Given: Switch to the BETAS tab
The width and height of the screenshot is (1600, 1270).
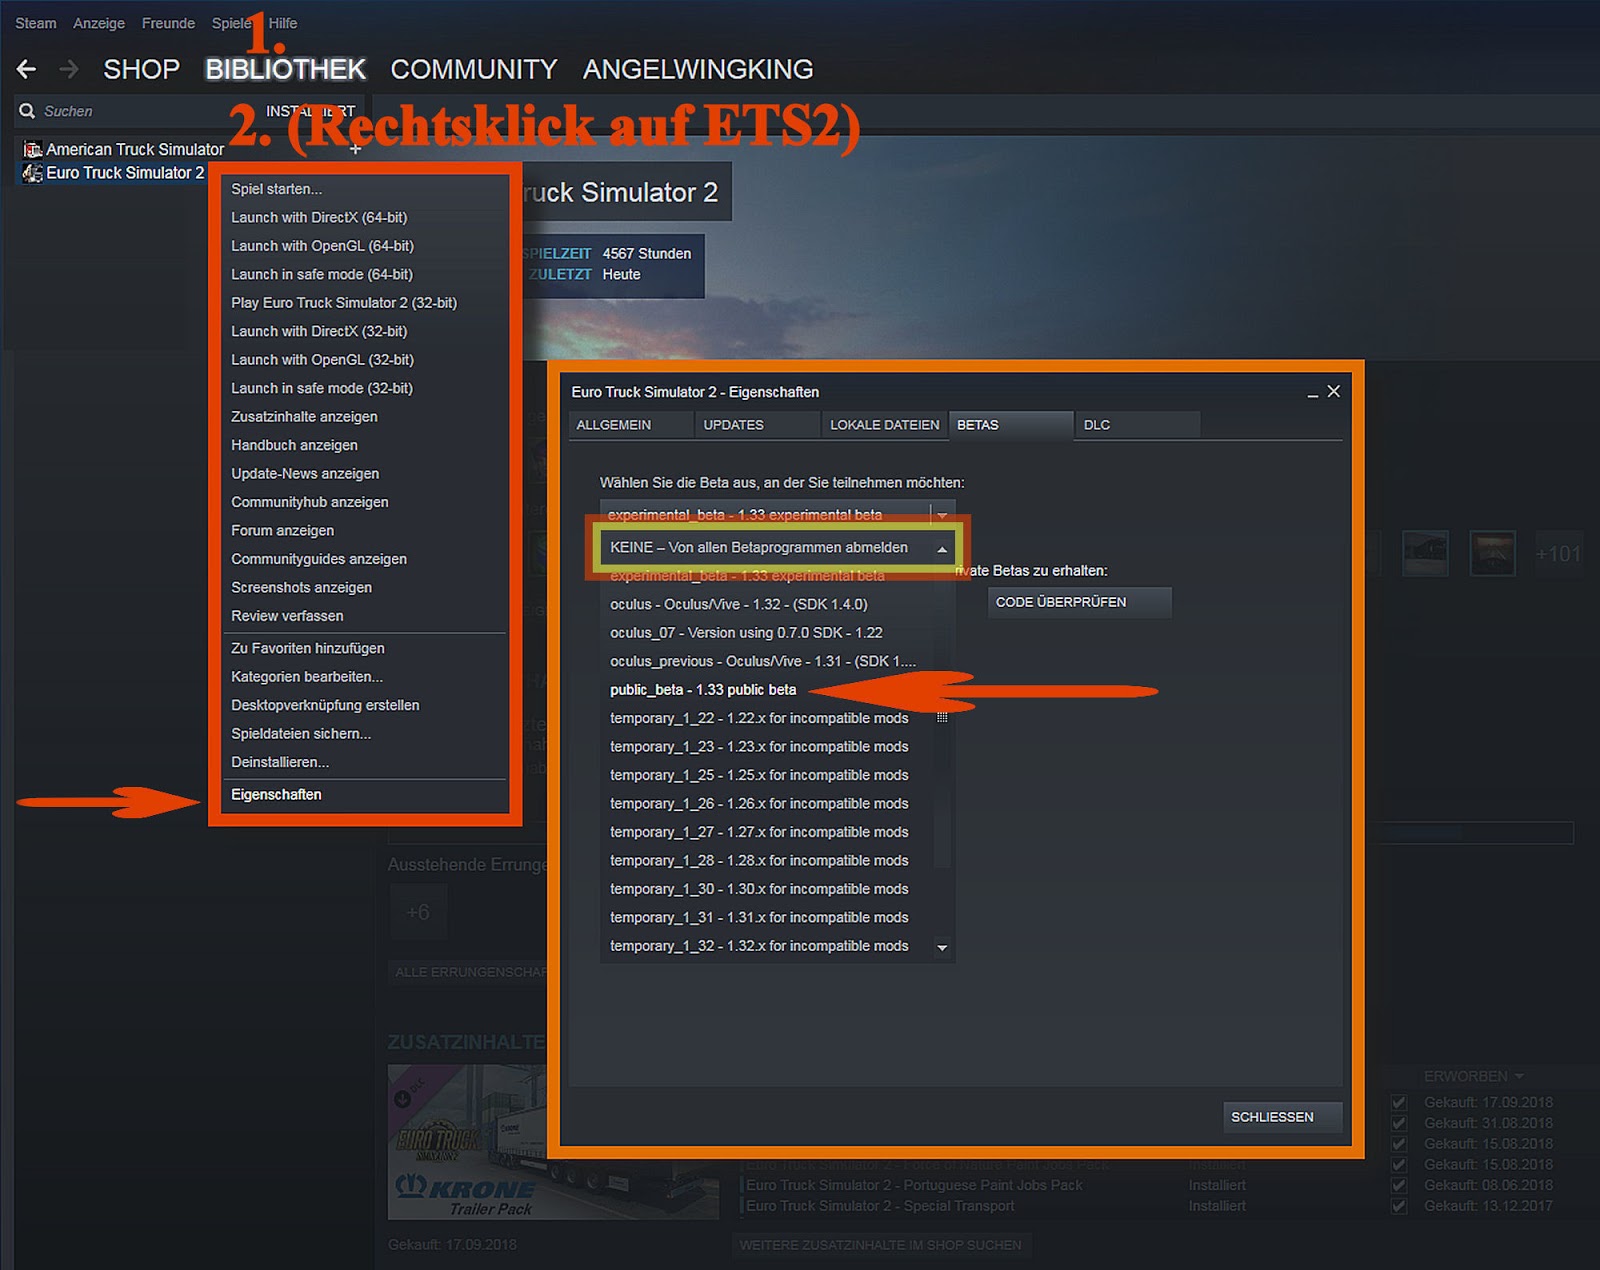Looking at the screenshot, I should [x=1011, y=425].
